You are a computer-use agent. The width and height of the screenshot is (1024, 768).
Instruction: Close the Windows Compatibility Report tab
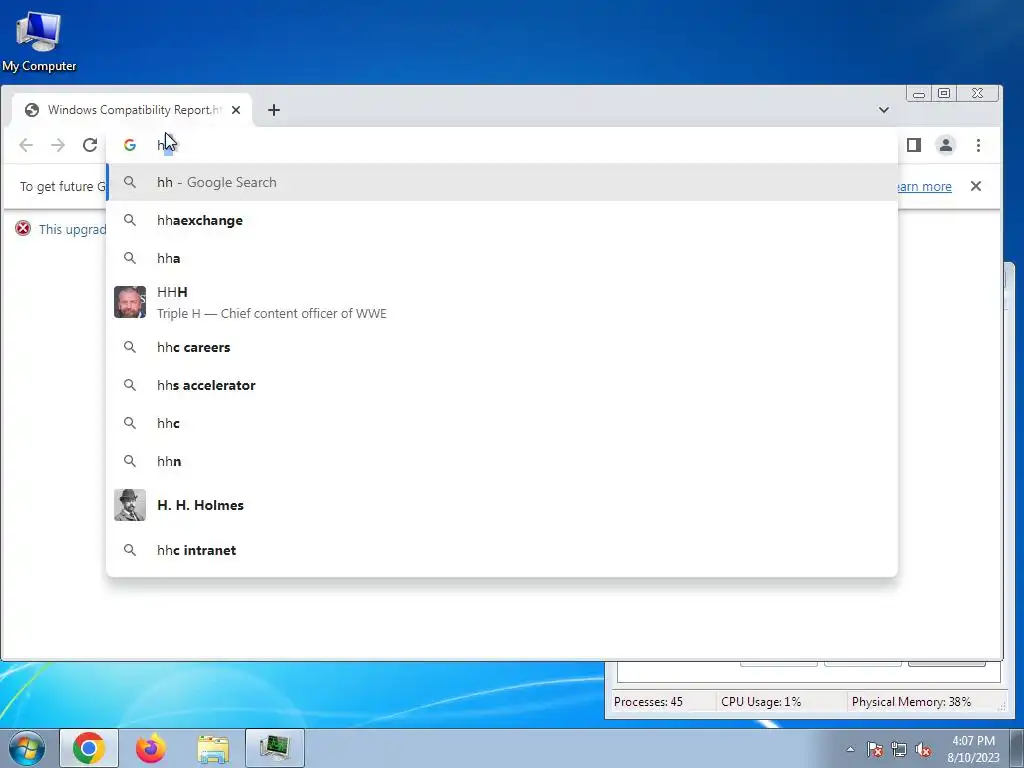pos(236,110)
